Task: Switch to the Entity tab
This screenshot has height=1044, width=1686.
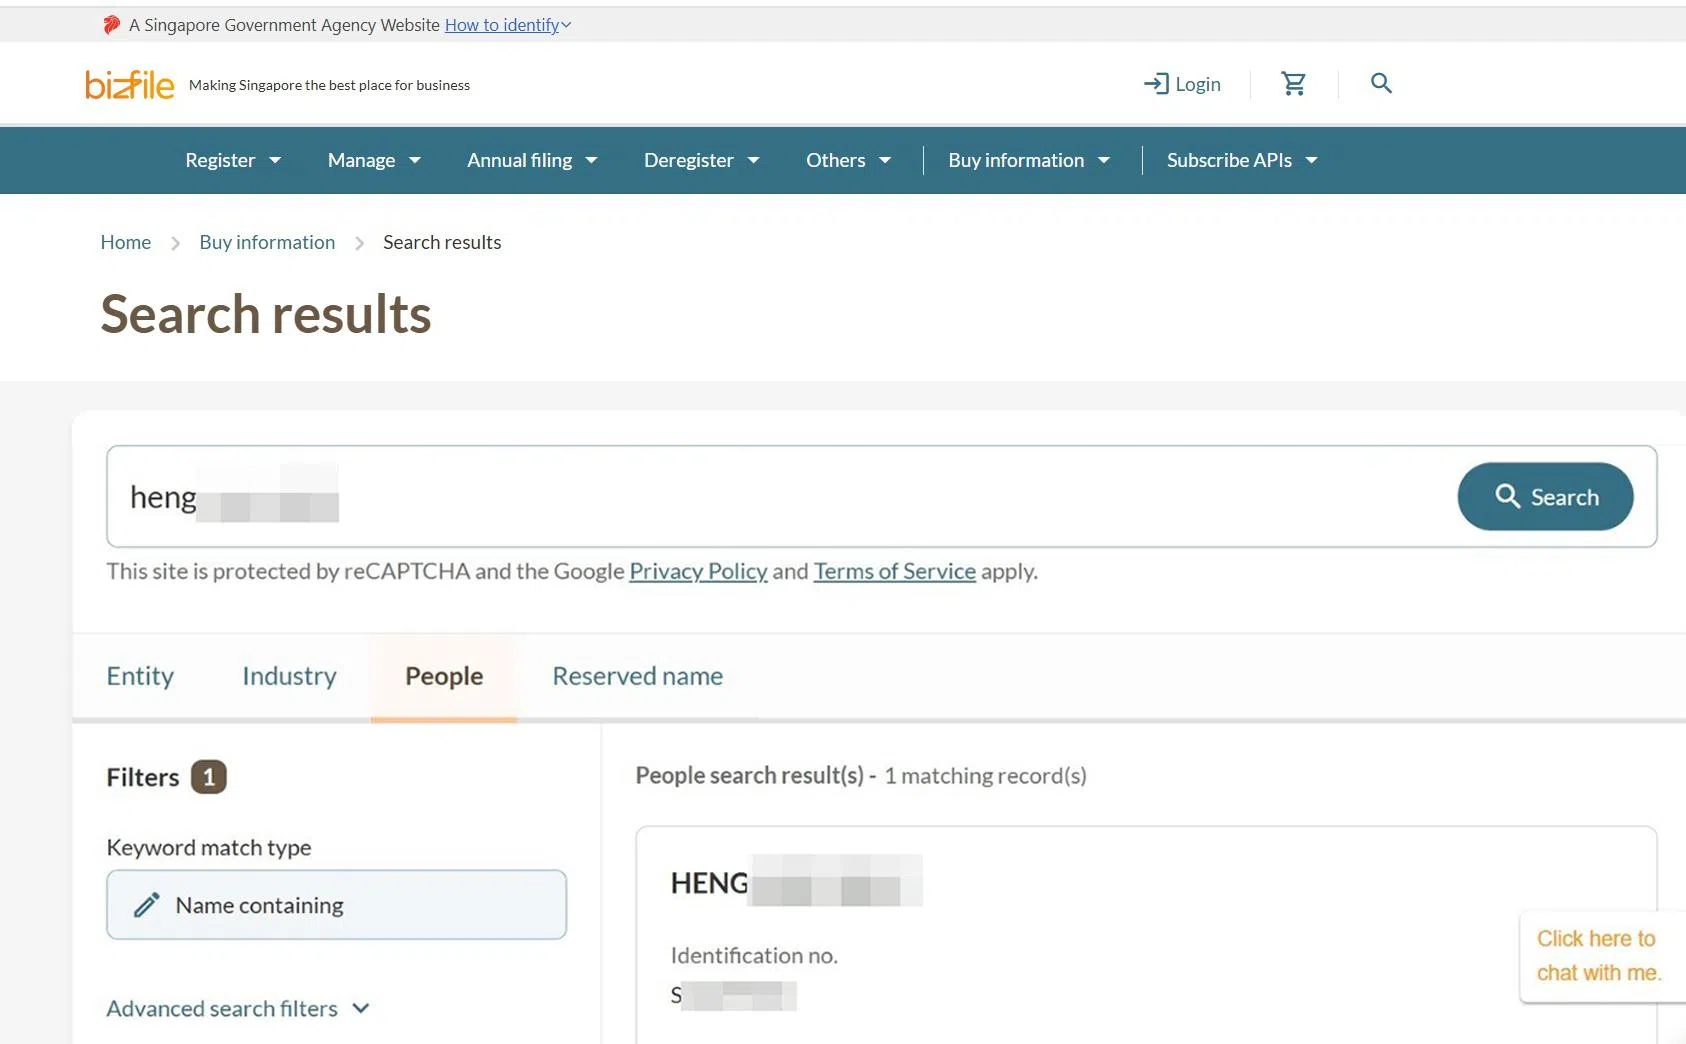Action: [x=140, y=676]
